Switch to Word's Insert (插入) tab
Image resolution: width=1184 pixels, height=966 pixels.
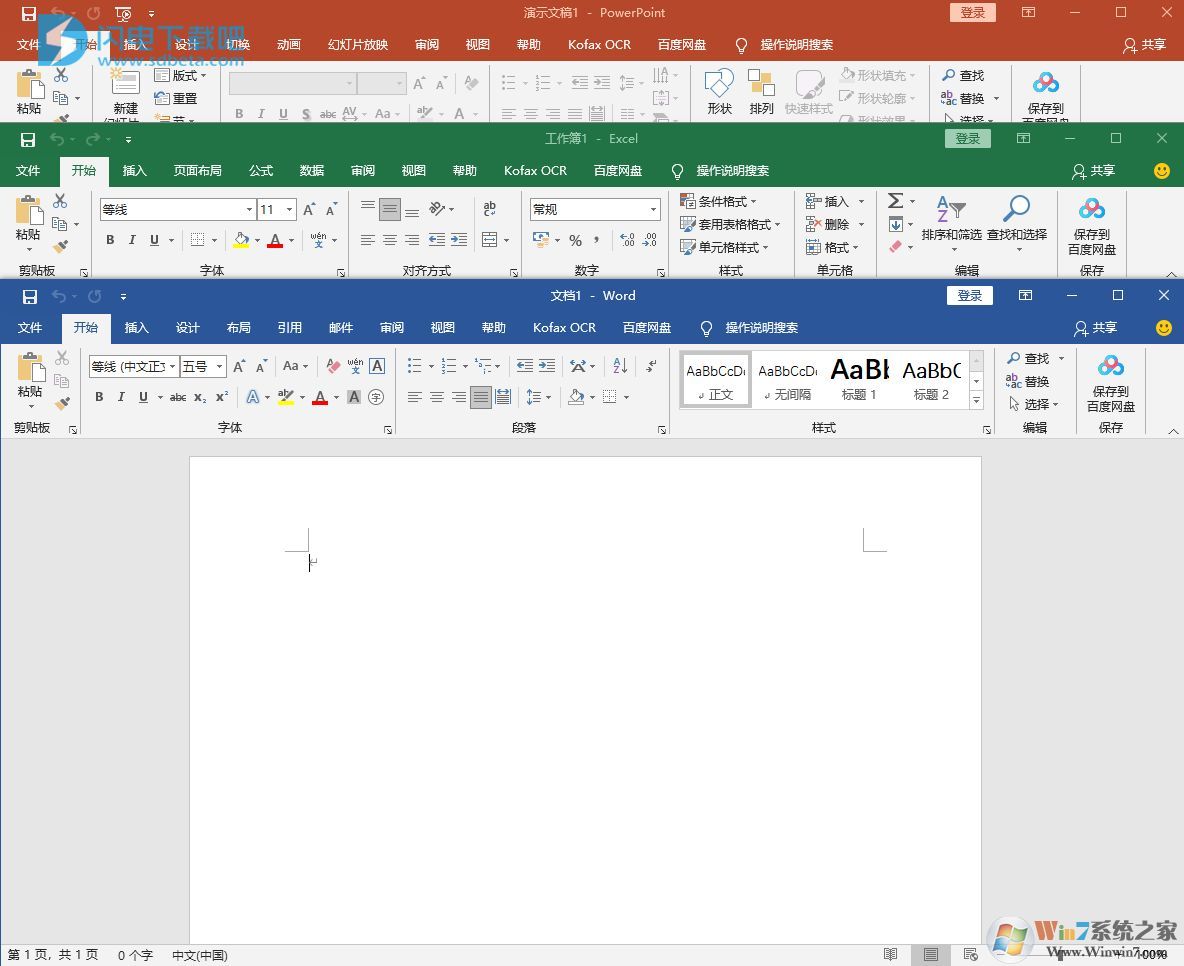point(136,327)
